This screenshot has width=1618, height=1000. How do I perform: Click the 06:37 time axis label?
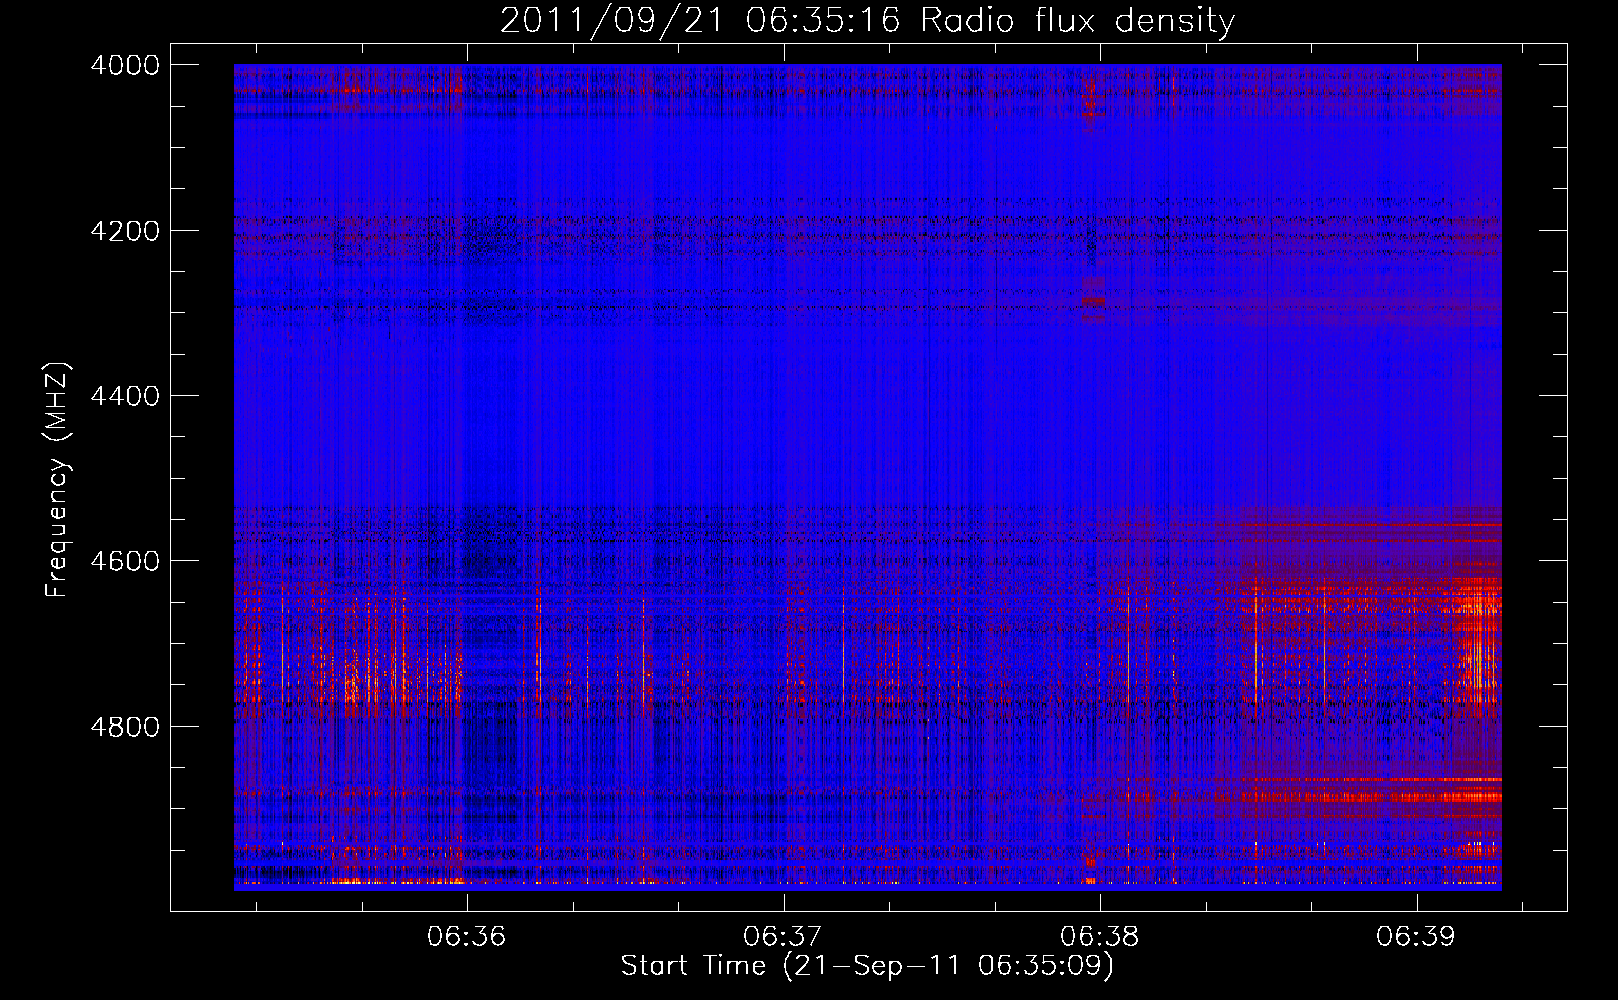784,936
